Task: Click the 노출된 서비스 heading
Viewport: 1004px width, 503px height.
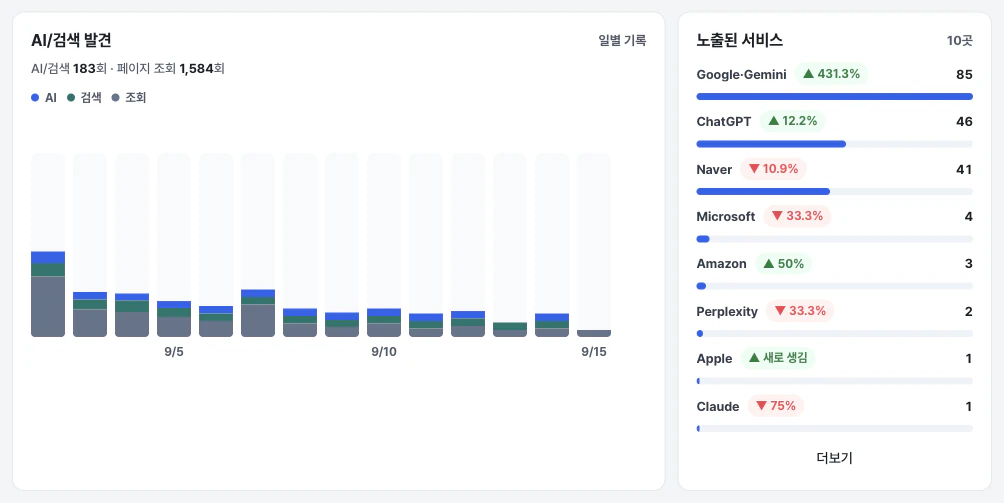Action: (x=740, y=40)
